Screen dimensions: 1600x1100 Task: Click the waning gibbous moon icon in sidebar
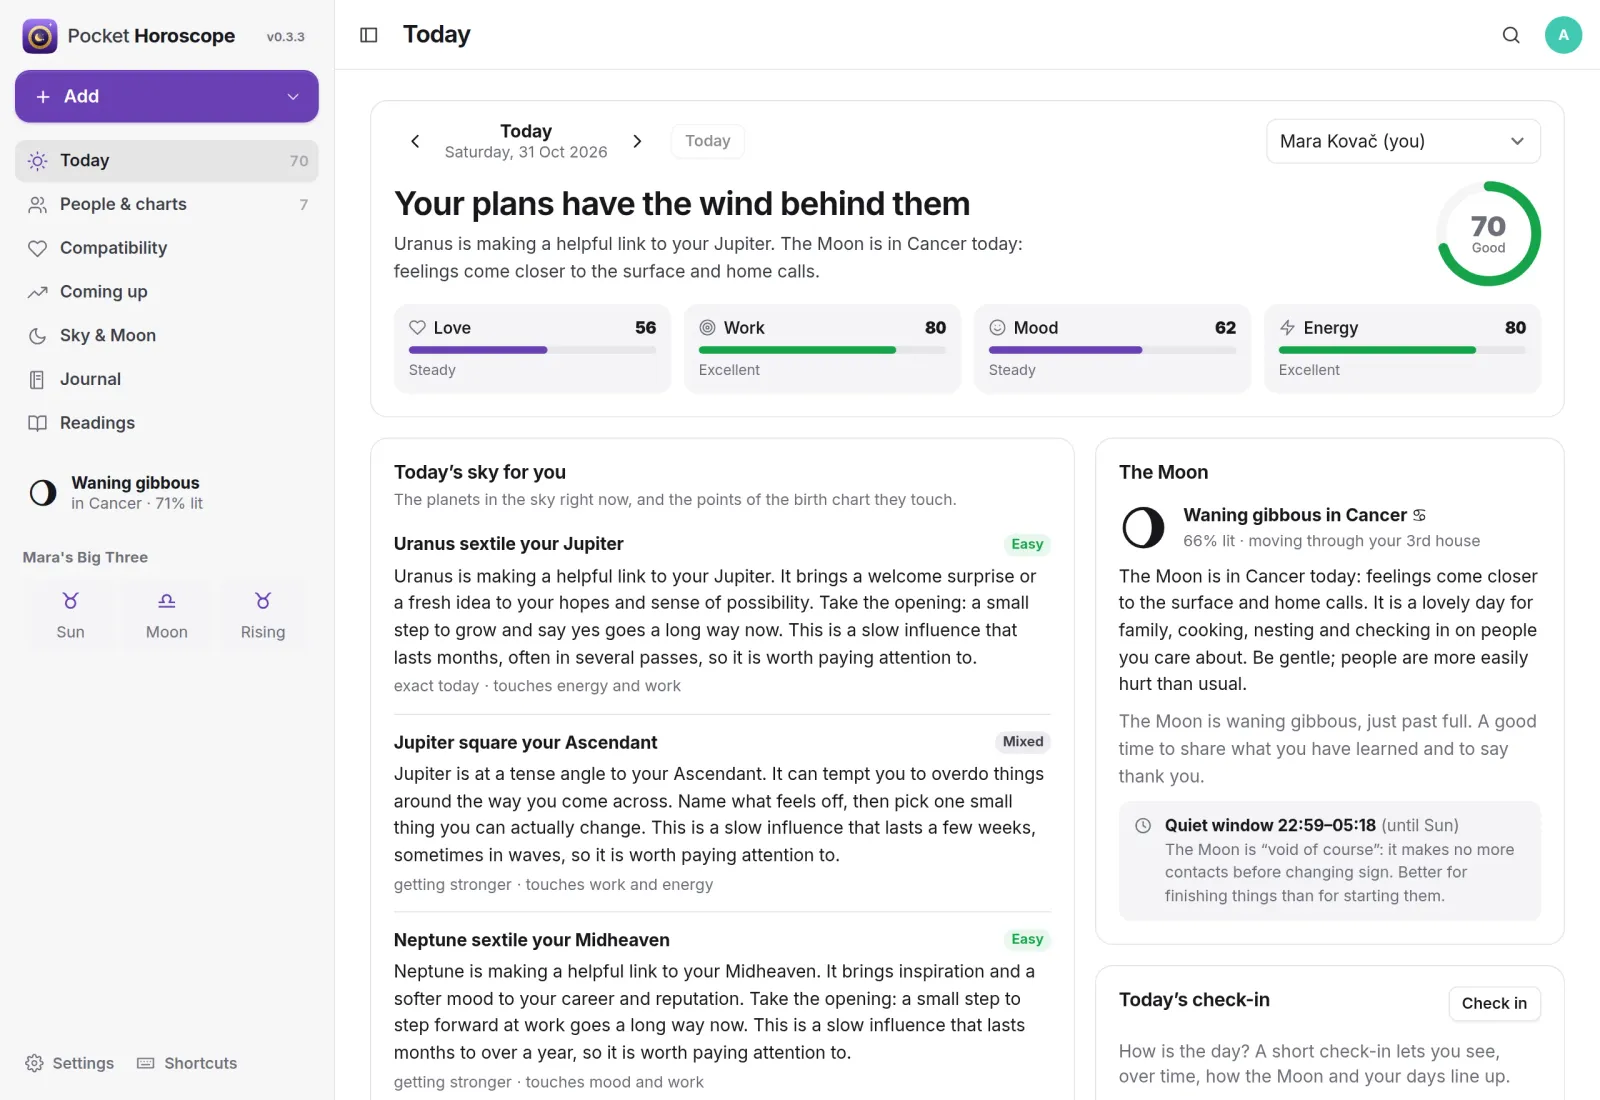[x=43, y=492]
